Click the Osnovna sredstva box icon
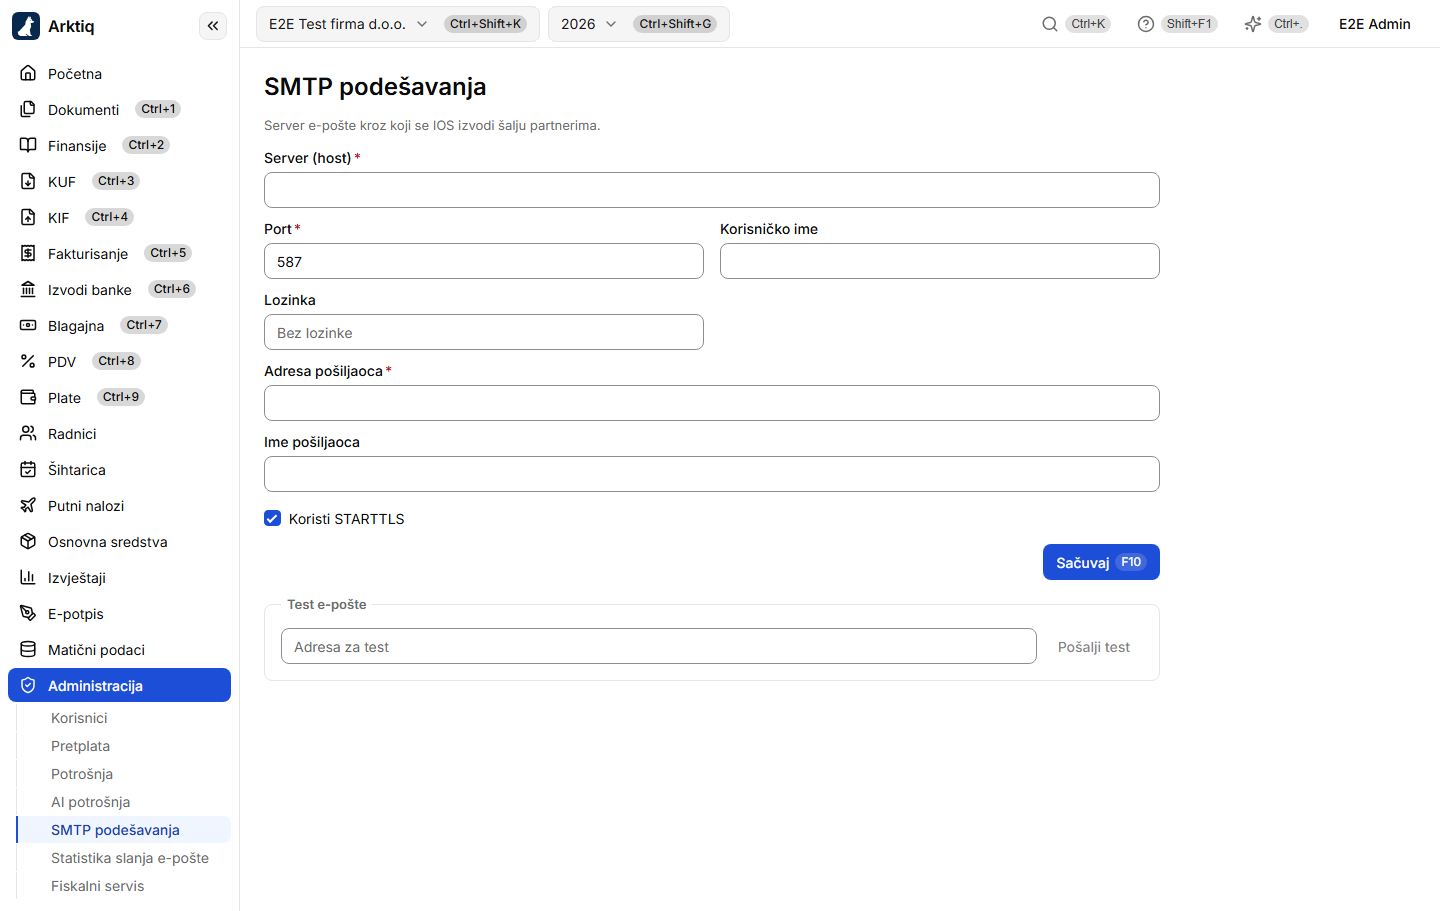Screen dimensions: 1440x911 [28, 541]
